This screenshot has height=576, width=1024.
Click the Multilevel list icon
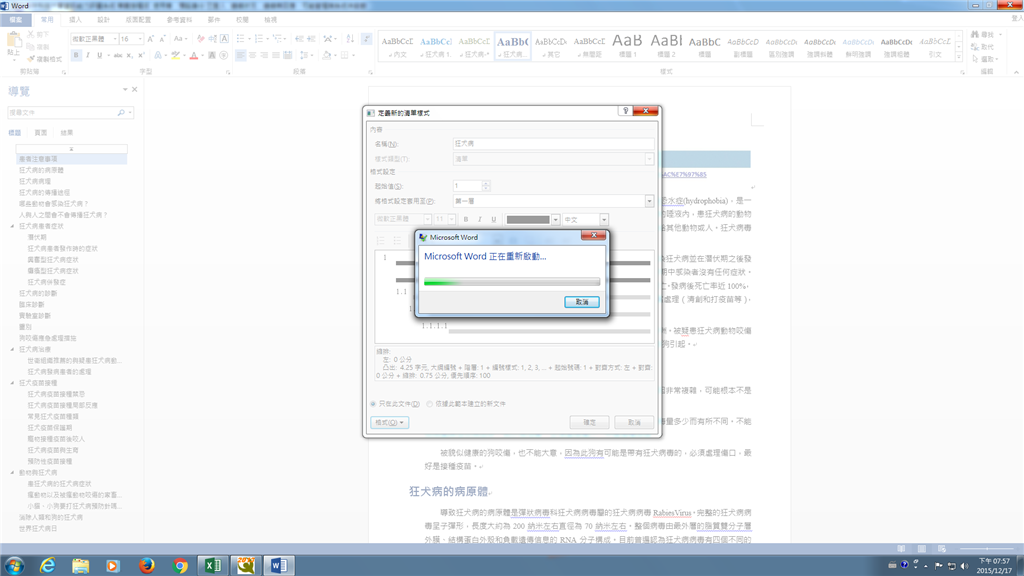(278, 39)
